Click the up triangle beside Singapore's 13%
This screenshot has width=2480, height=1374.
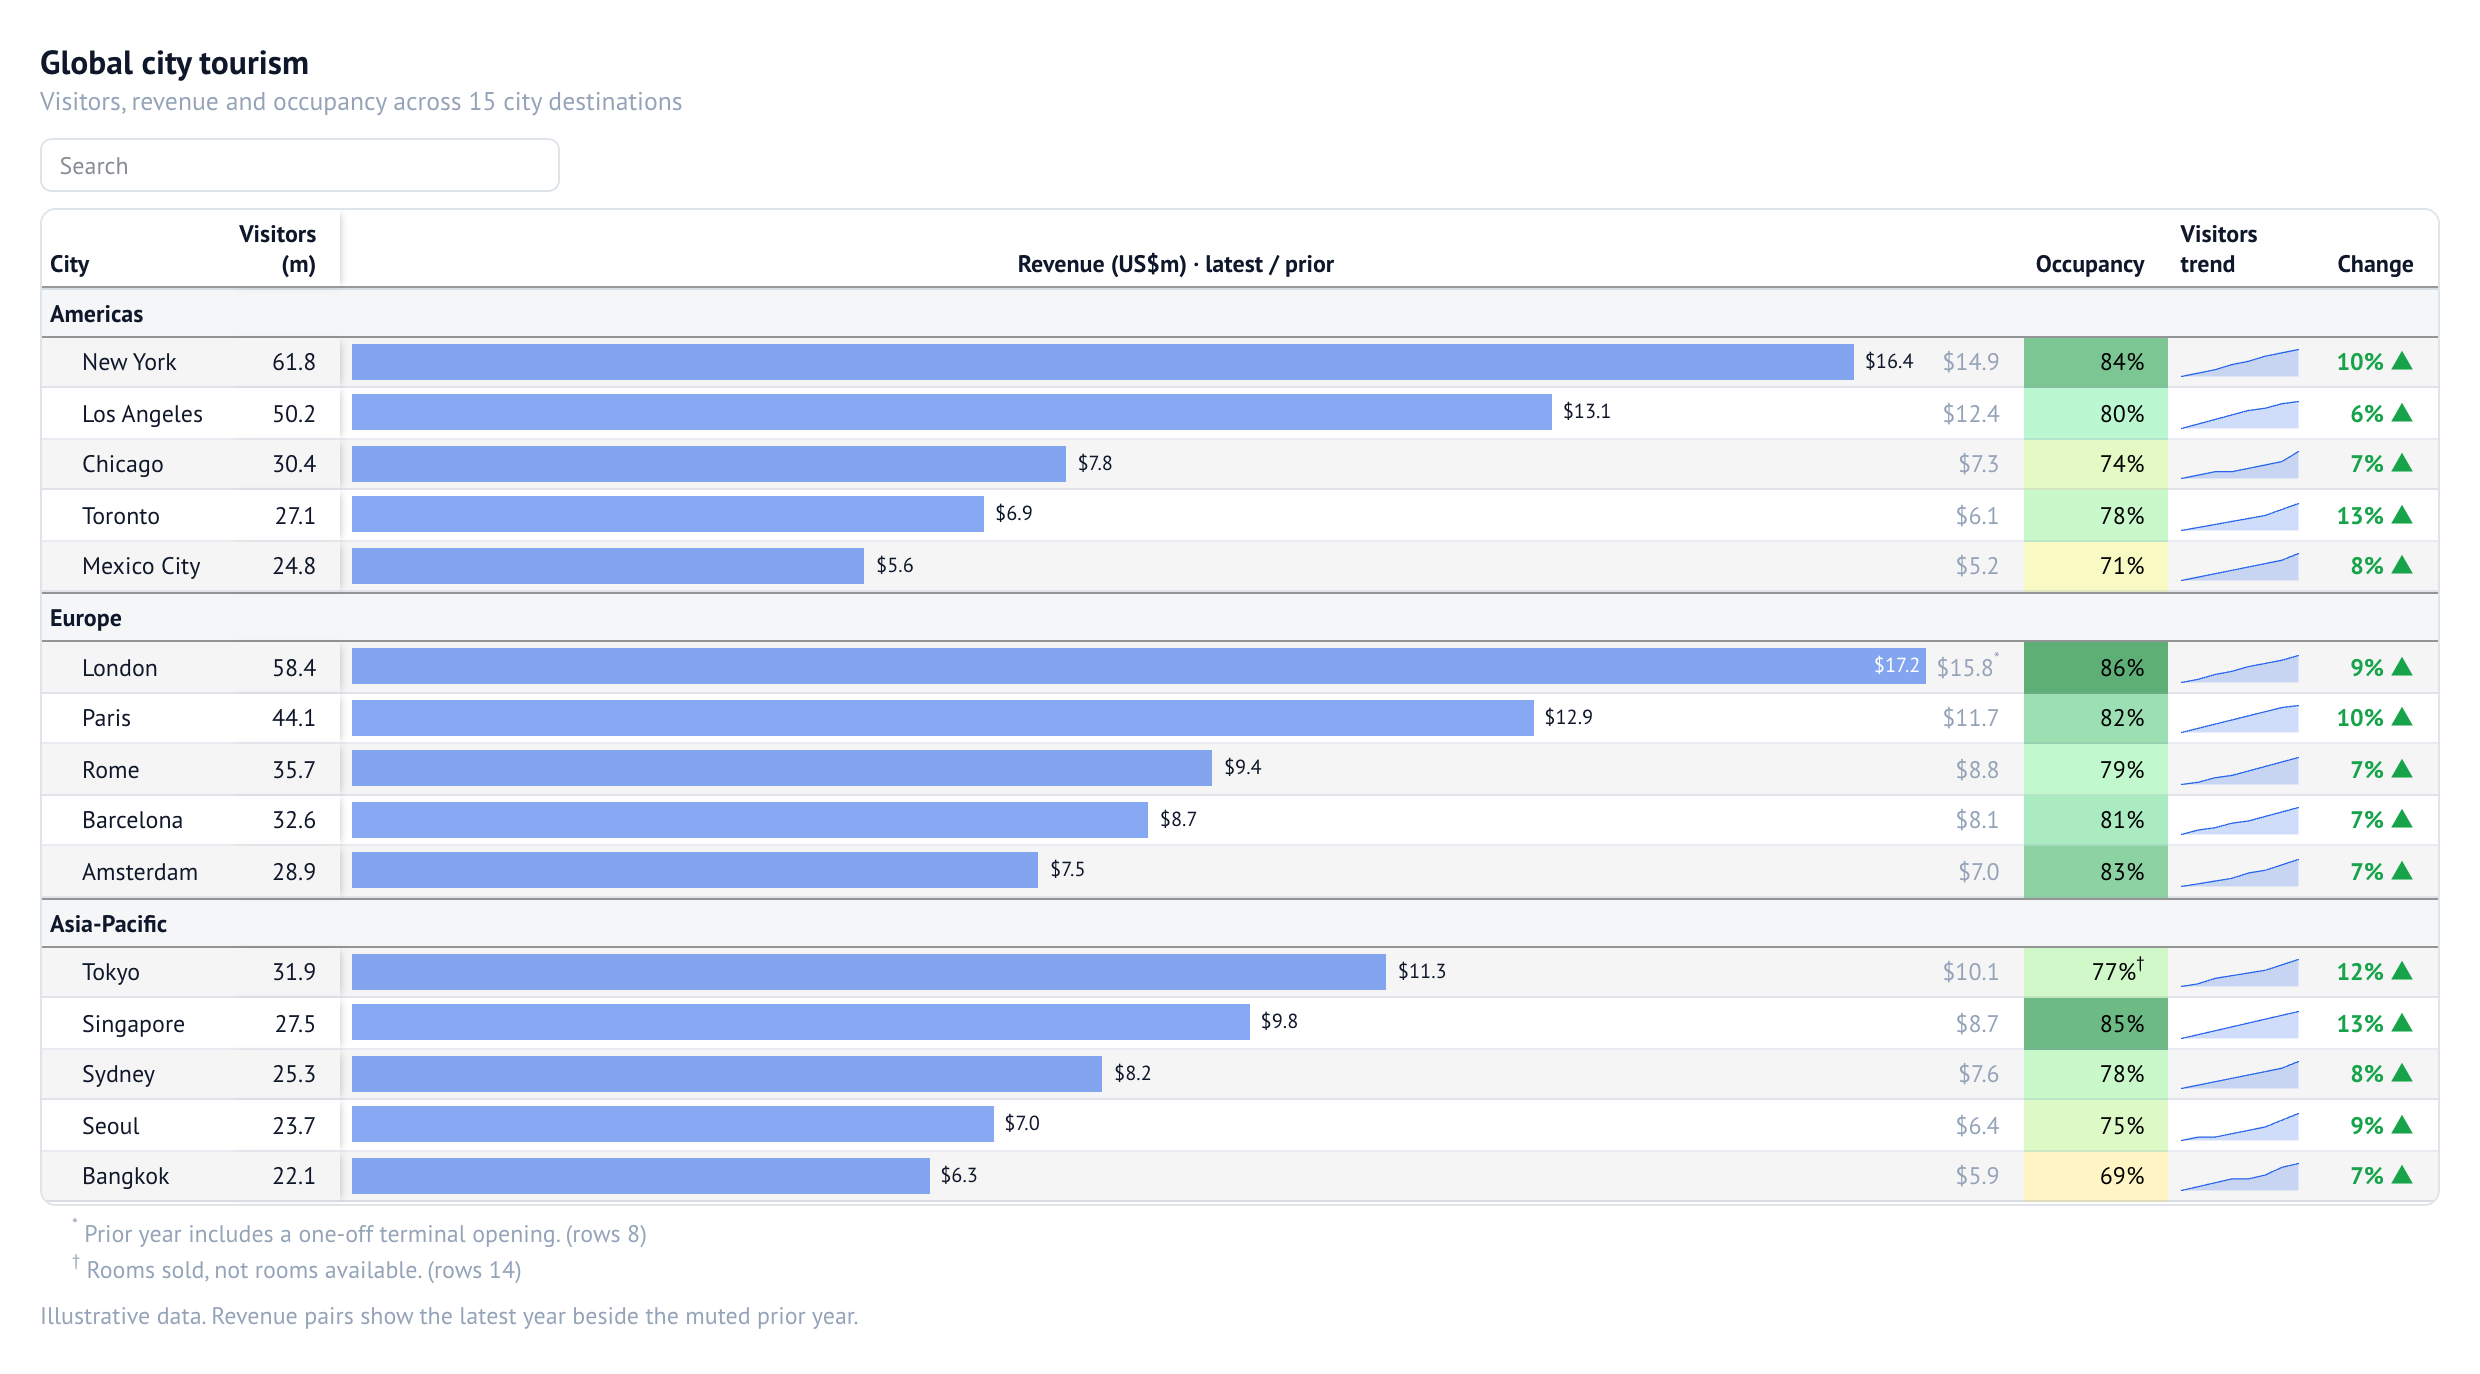pyautogui.click(x=2402, y=1024)
